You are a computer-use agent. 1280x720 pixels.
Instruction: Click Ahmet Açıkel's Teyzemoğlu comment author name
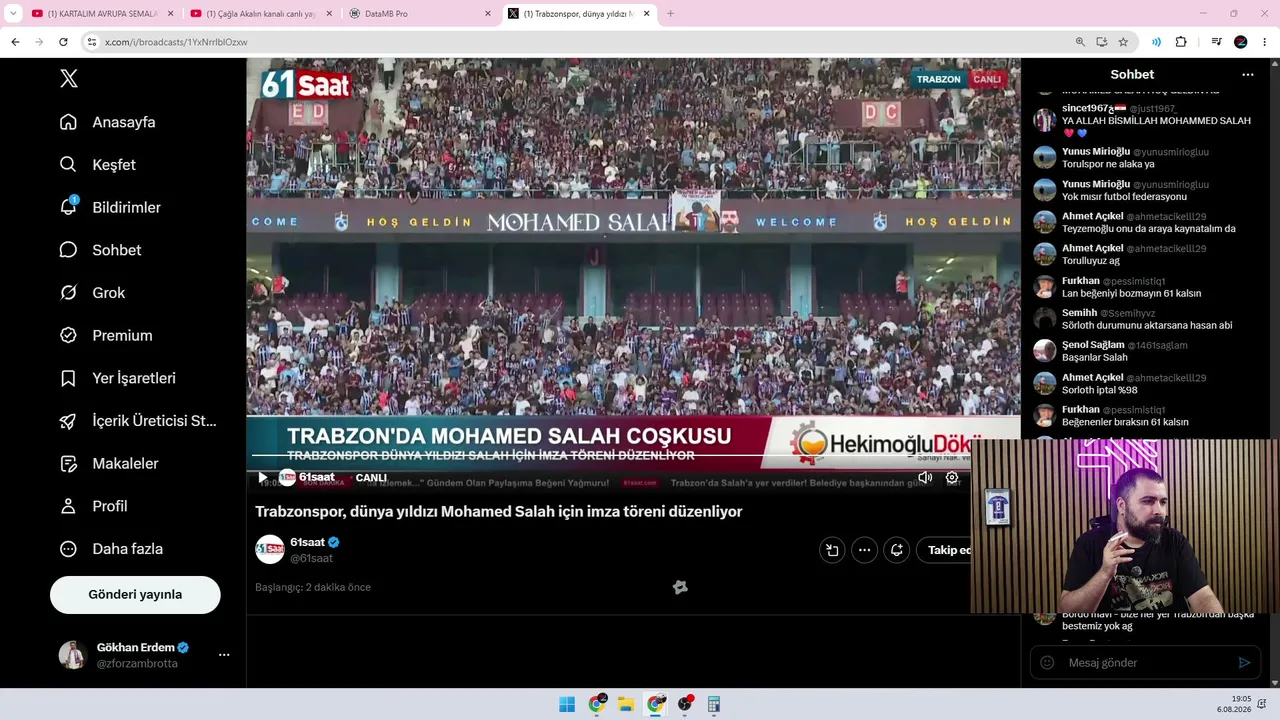click(x=1093, y=216)
